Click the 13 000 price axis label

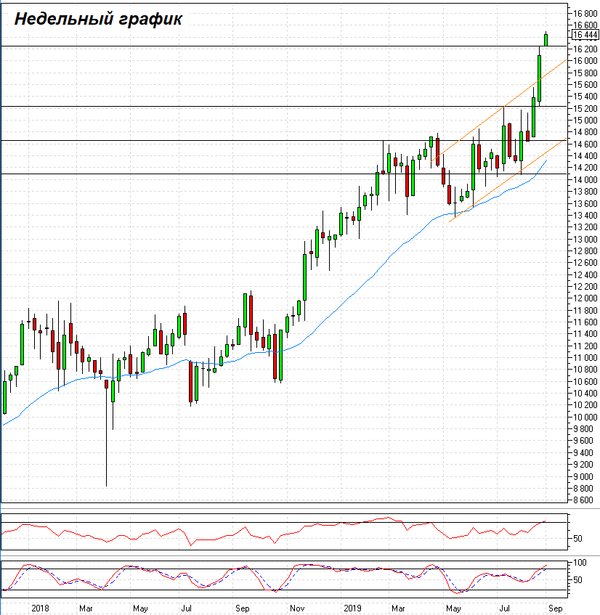pyautogui.click(x=585, y=239)
